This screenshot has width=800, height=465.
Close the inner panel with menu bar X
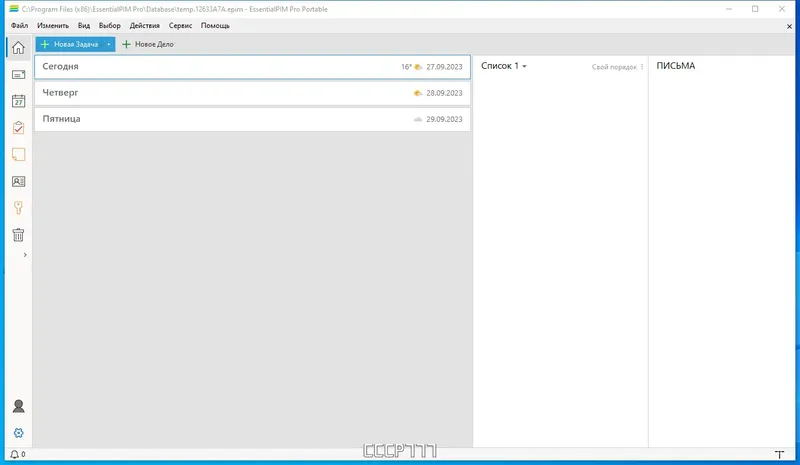tap(789, 27)
